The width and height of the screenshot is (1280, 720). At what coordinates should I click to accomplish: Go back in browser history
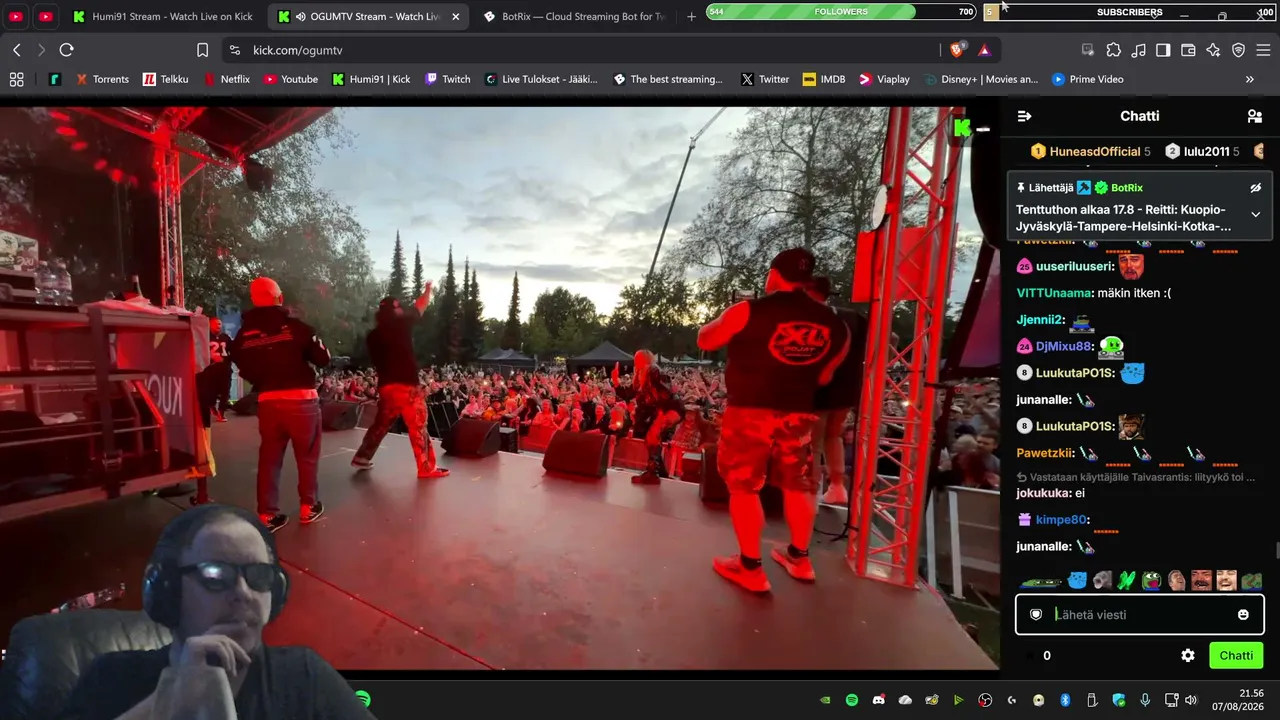[x=17, y=50]
